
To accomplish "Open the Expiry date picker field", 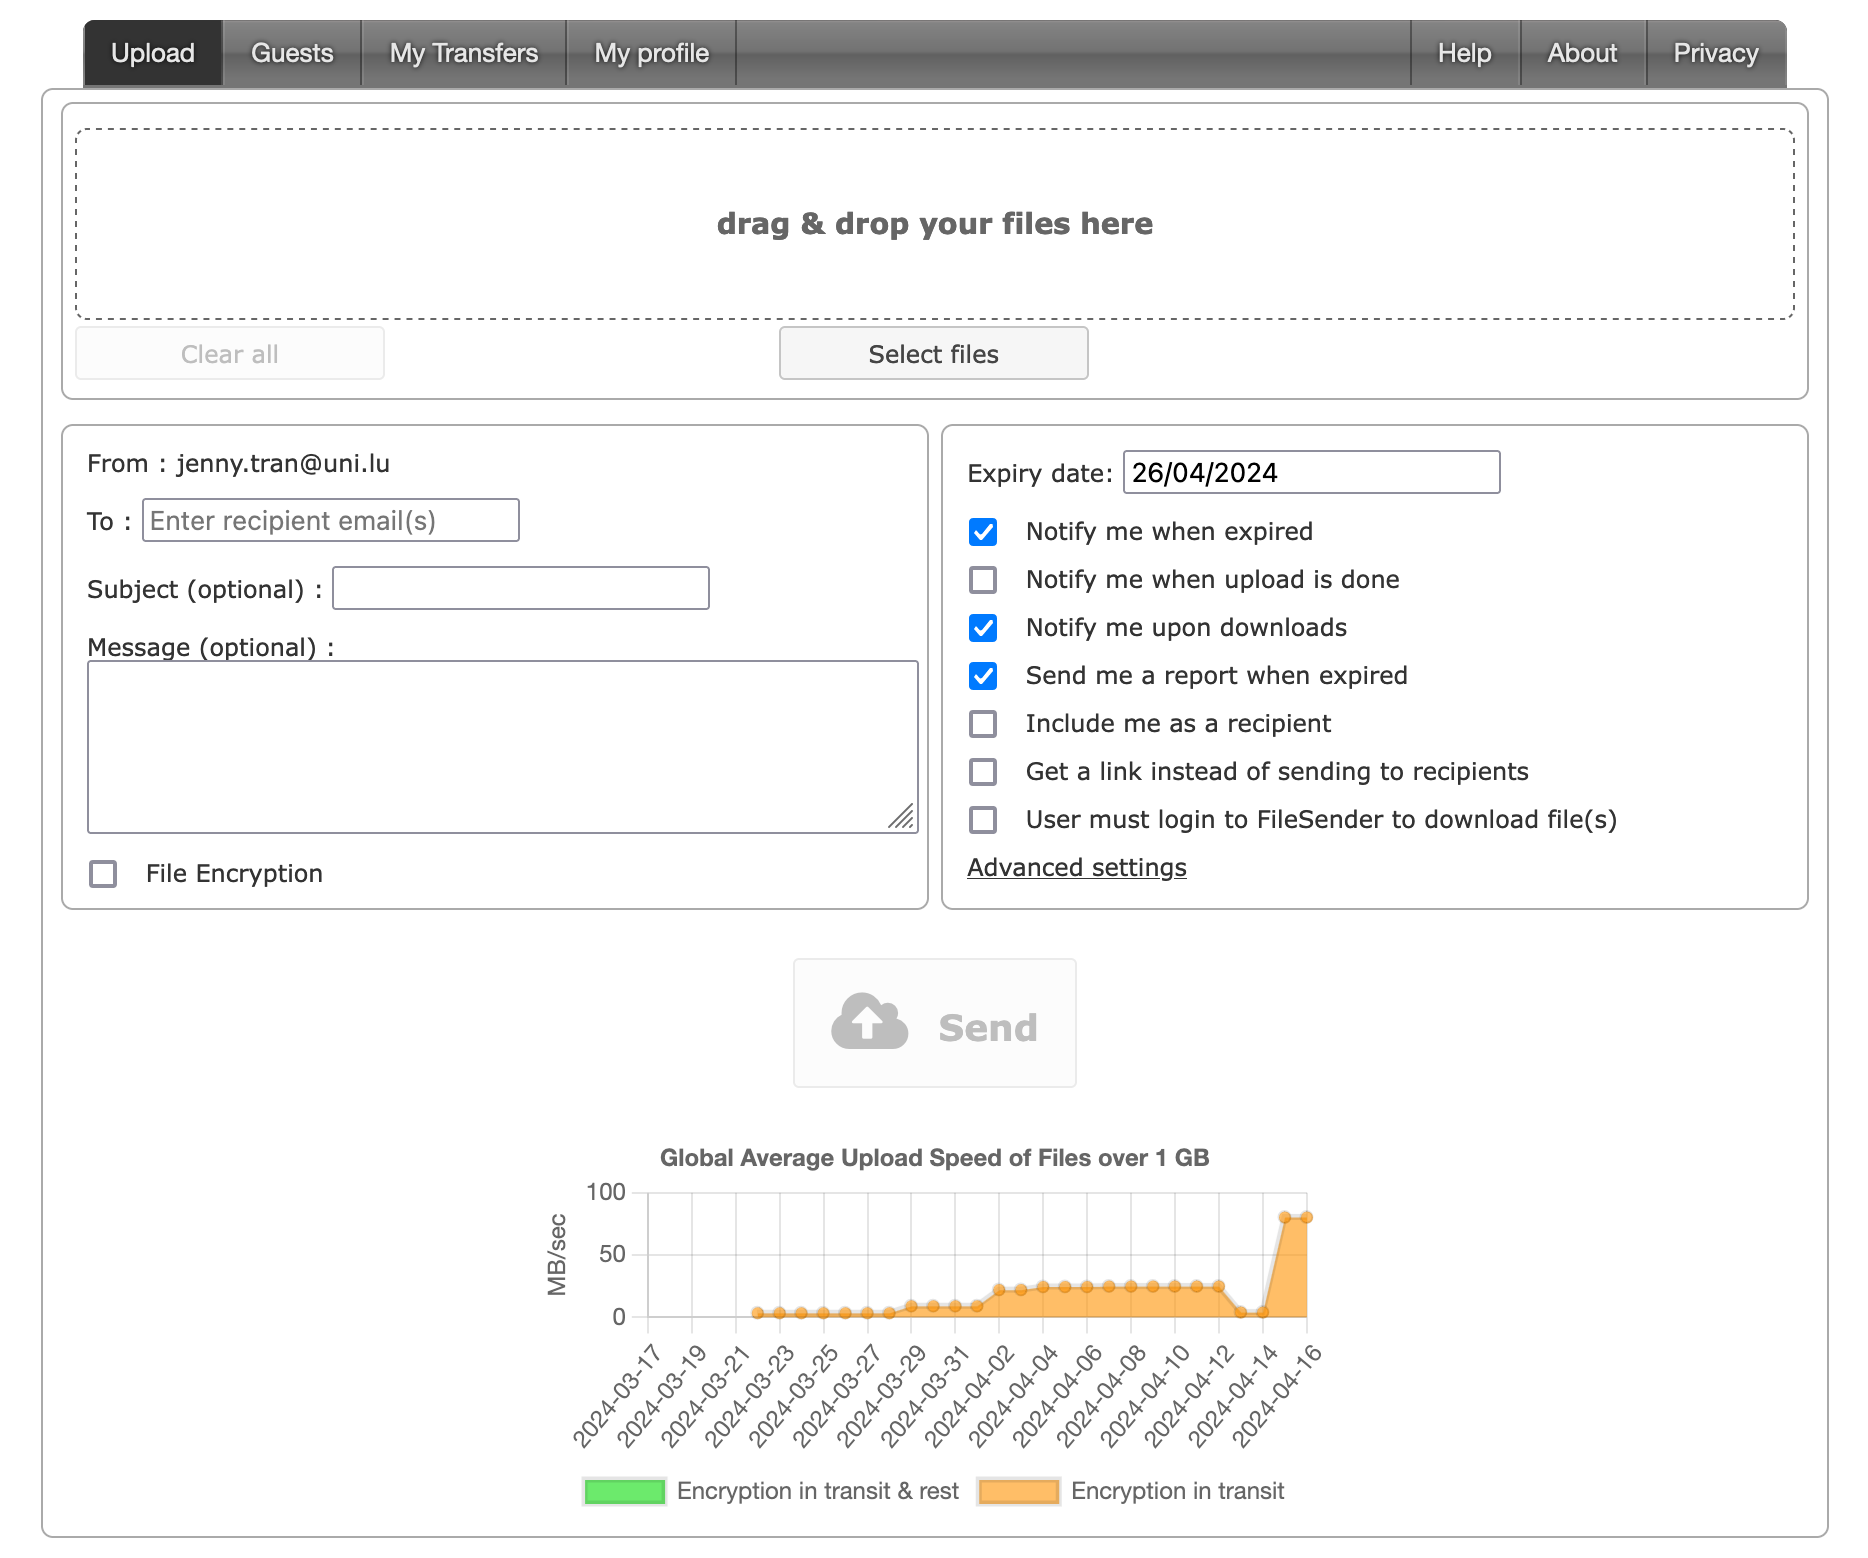I will click(1310, 473).
